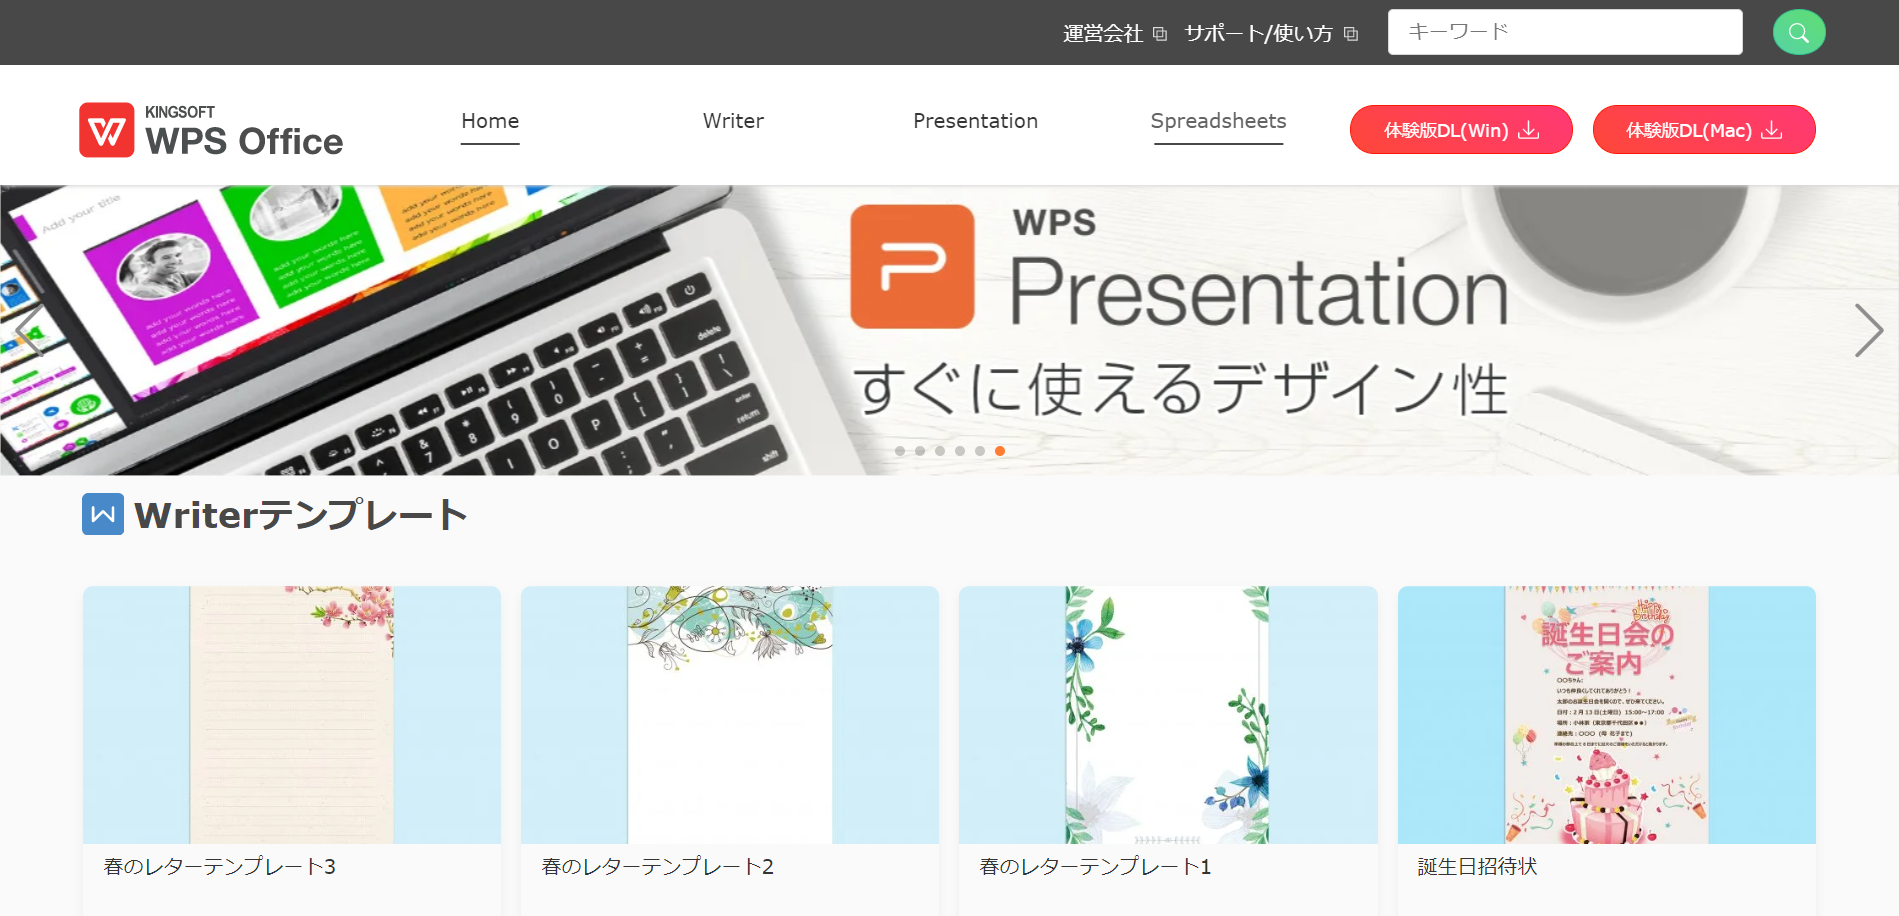Open the 運営会社 link
Screen dimensions: 1899x916
point(1102,34)
